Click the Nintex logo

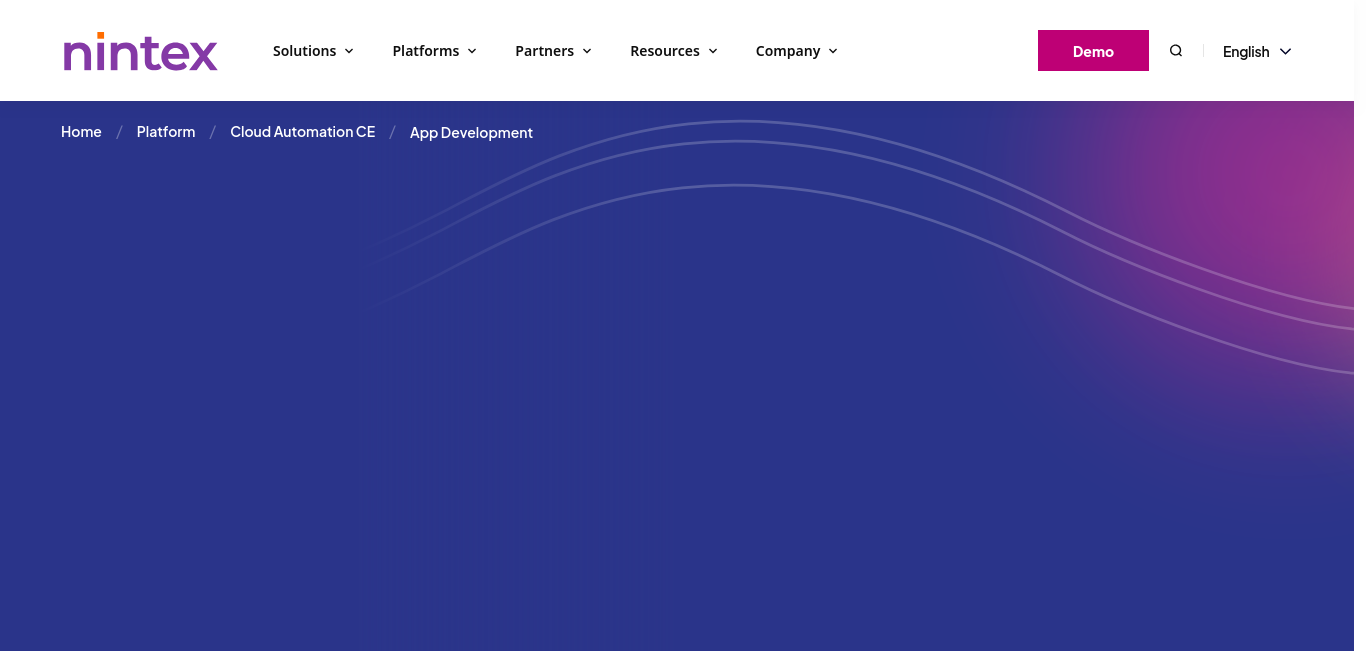coord(140,51)
